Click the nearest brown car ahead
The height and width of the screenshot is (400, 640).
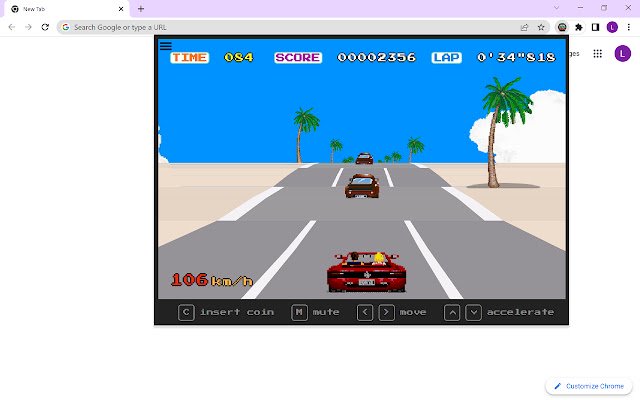pyautogui.click(x=362, y=186)
